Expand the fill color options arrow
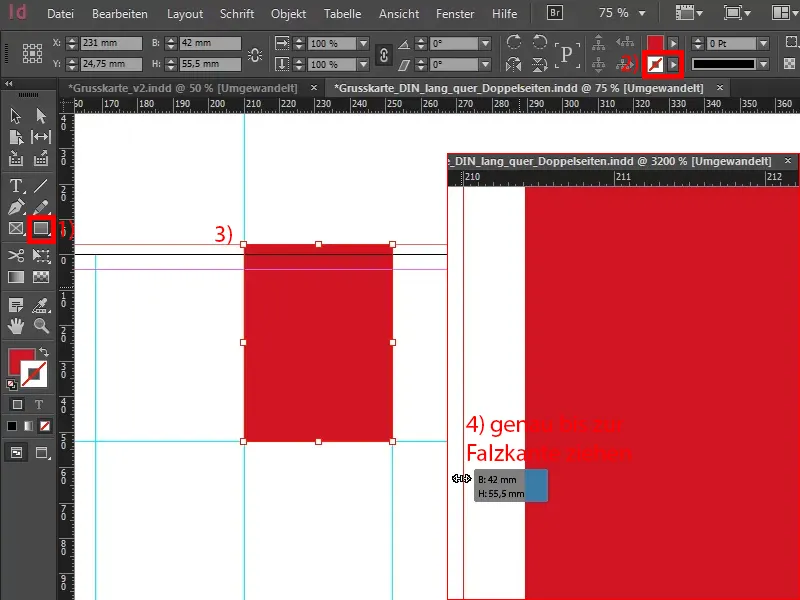Screen dimensions: 800x600 point(673,43)
